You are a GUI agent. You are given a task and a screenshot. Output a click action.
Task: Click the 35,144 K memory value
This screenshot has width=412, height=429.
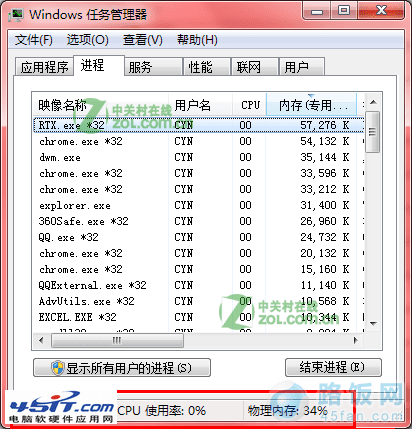(x=325, y=157)
